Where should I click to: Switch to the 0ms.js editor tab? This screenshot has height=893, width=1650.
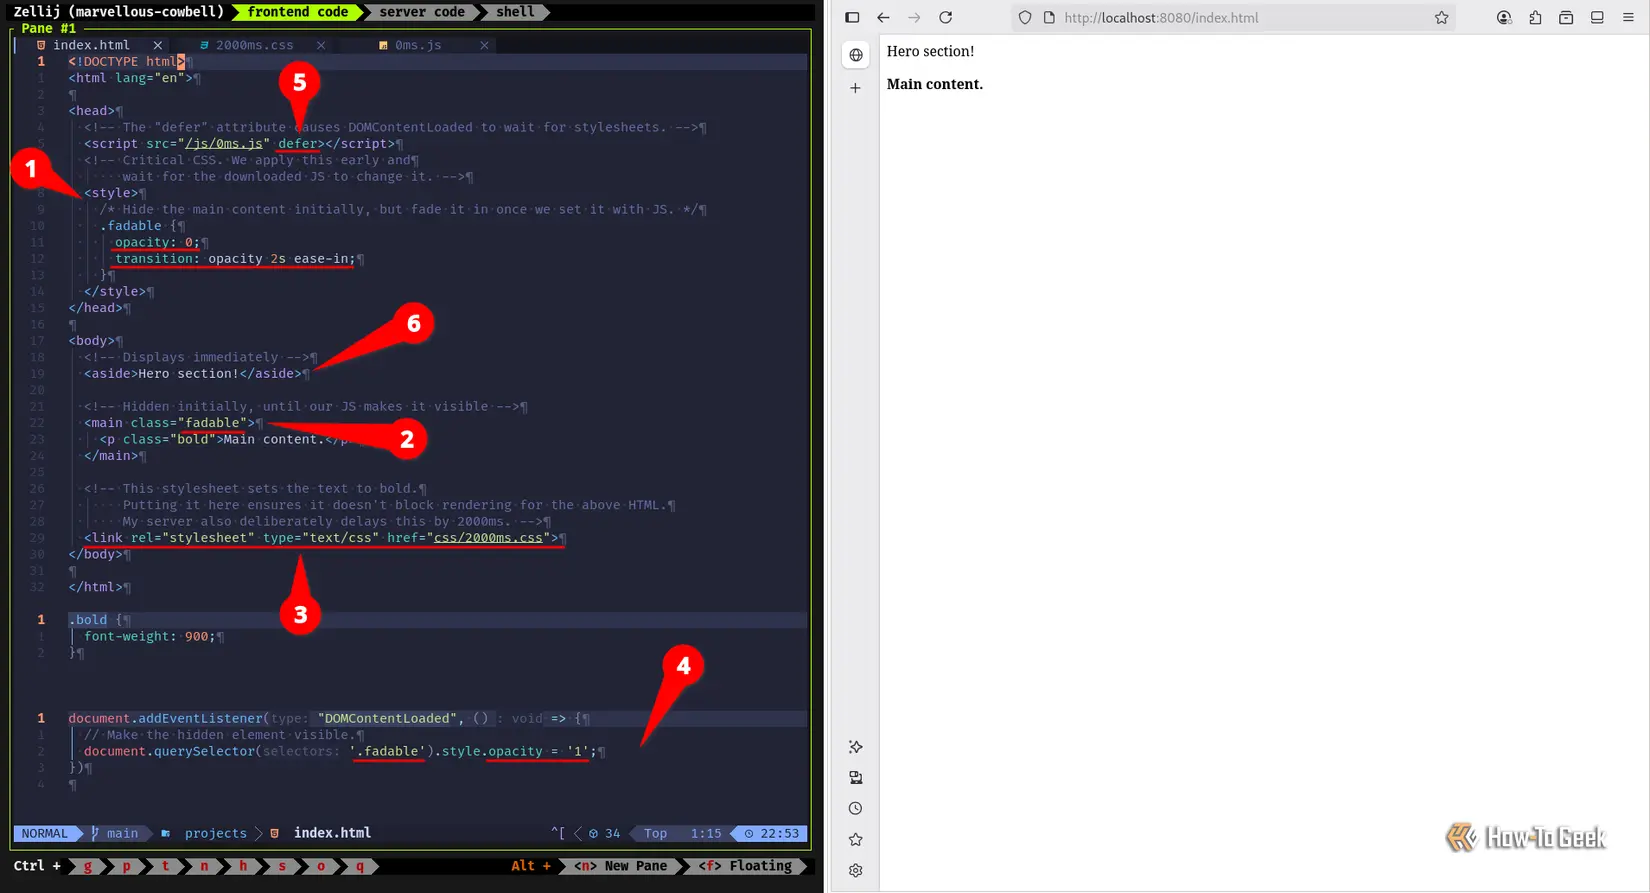(x=418, y=45)
